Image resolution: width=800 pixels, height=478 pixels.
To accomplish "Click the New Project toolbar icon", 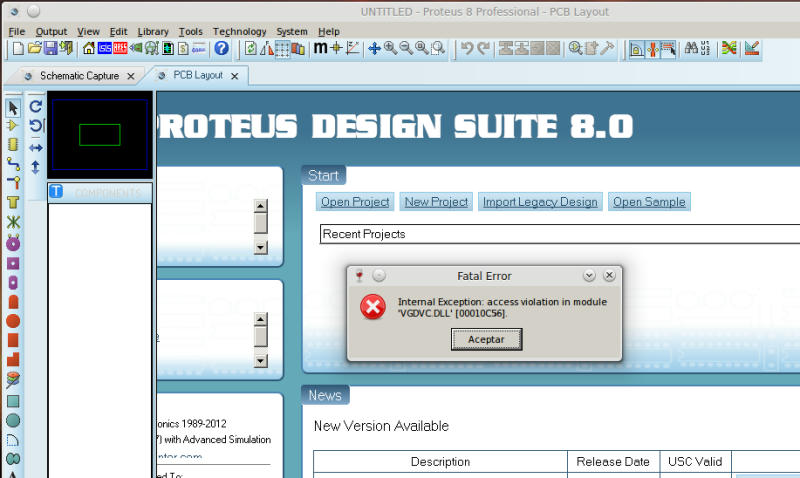I will pos(18,48).
